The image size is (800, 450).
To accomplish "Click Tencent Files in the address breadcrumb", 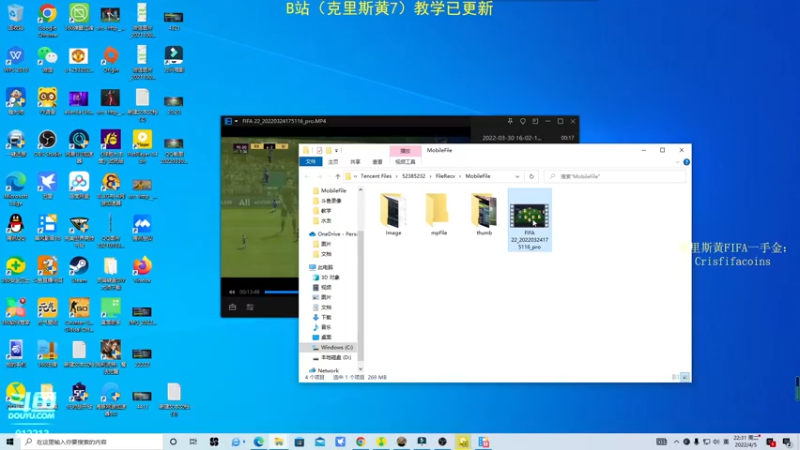I will click(x=376, y=176).
